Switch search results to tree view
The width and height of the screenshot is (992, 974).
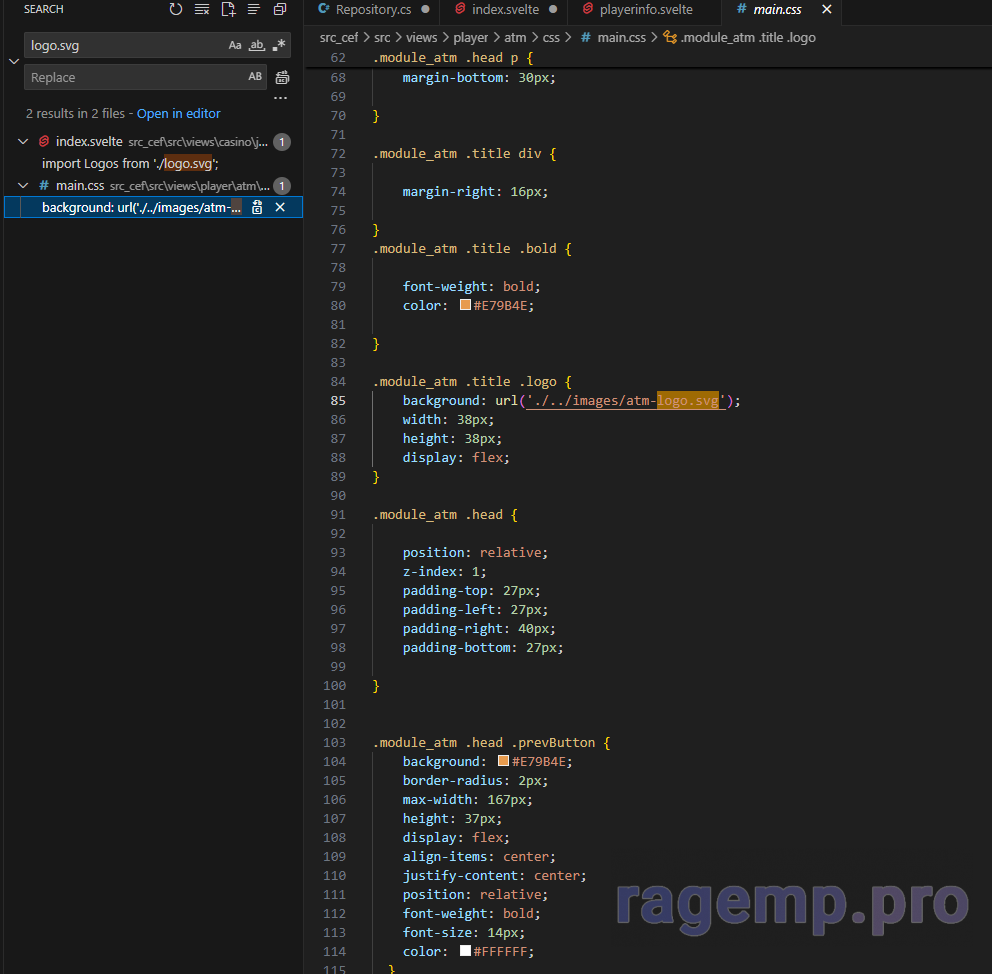click(x=254, y=9)
